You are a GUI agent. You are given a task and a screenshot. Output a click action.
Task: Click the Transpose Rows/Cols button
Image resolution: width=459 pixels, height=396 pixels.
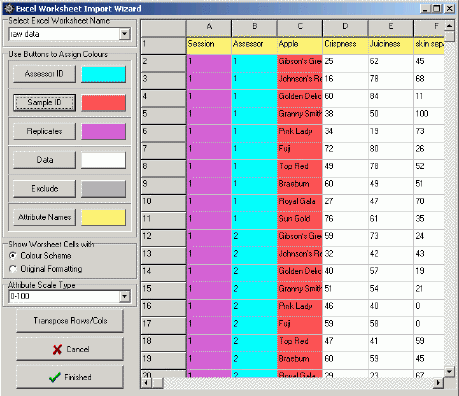(70, 321)
